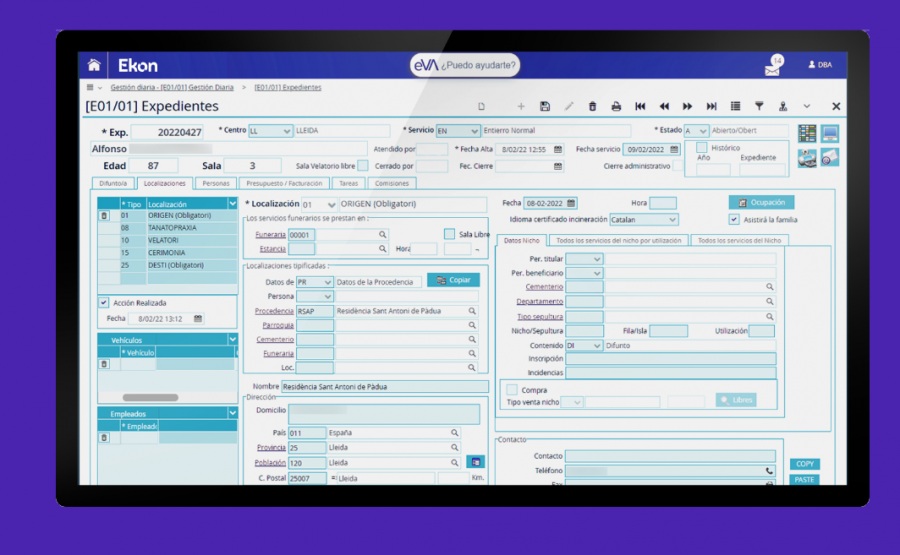This screenshot has height=555, width=900.
Task: Toggle the Compra checkbox
Action: 512,390
